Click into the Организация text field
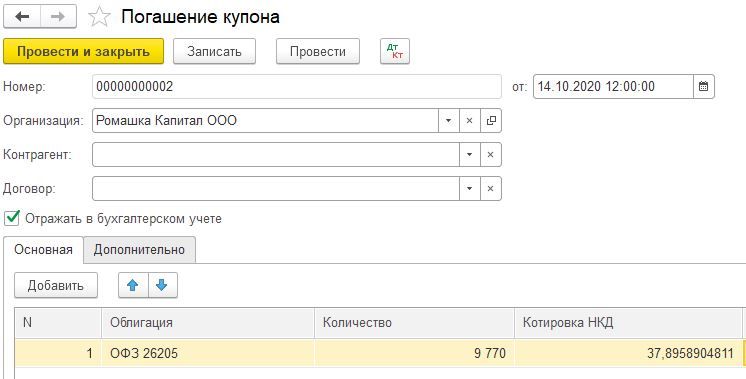 [265, 121]
